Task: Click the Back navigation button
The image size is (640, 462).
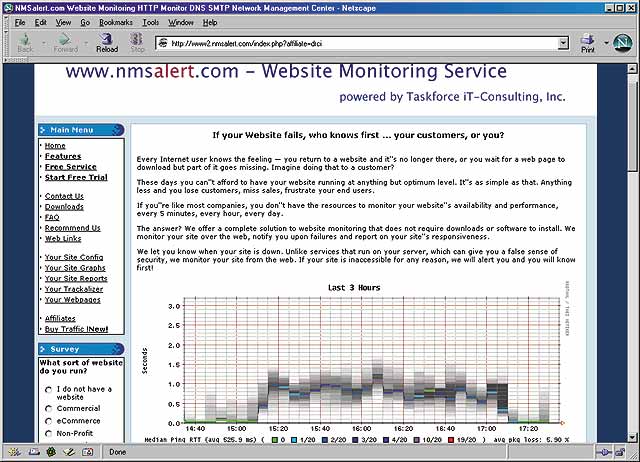Action: pyautogui.click(x=25, y=42)
